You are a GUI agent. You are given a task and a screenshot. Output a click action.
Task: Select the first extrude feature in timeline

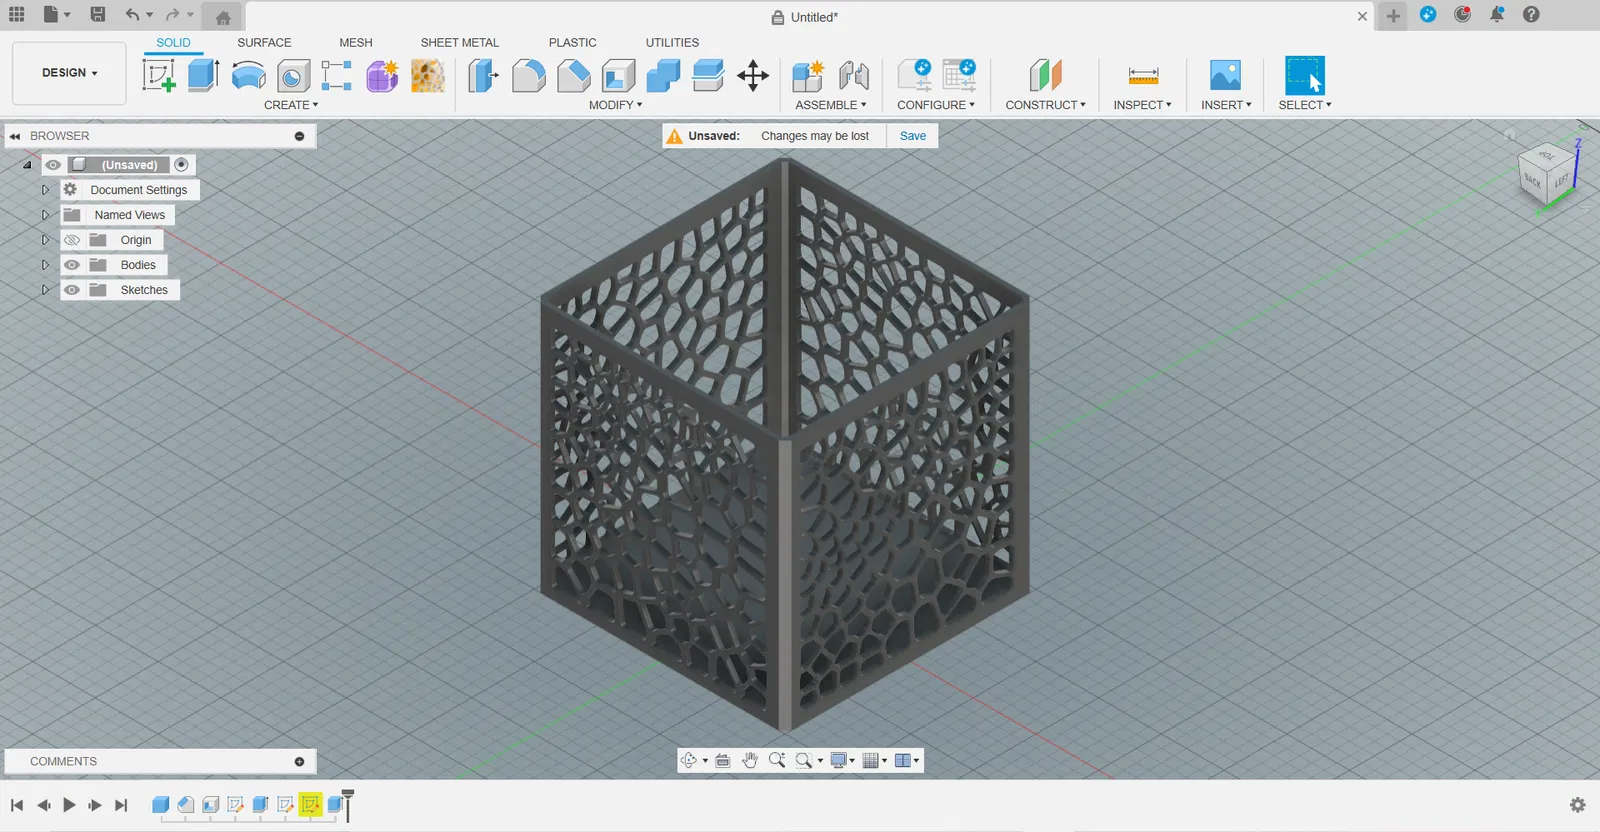point(160,804)
